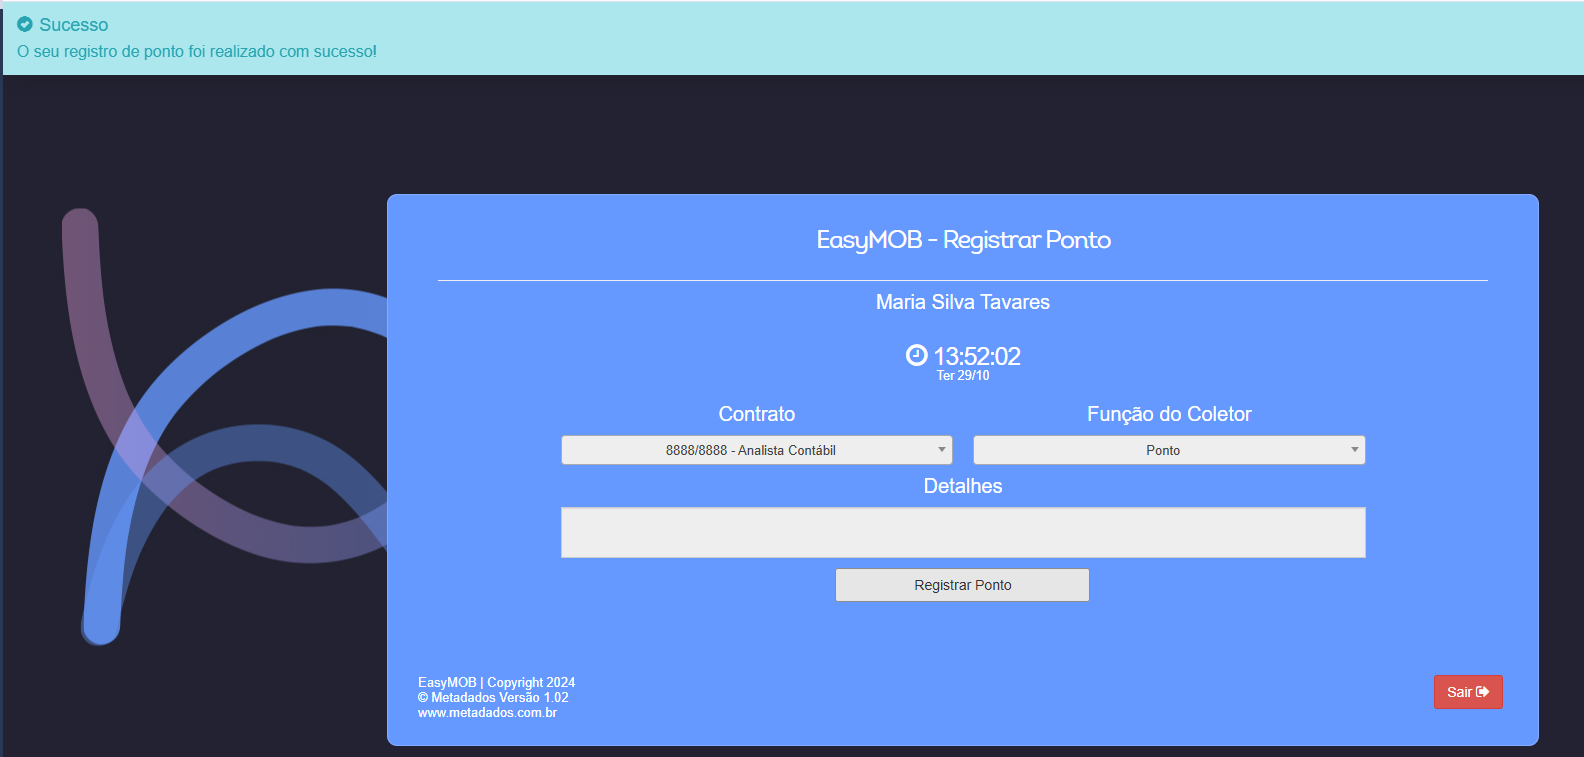Click the EasyMOB | Copyright 2024 footer text
Viewport: 1584px width, 757px height.
click(496, 683)
